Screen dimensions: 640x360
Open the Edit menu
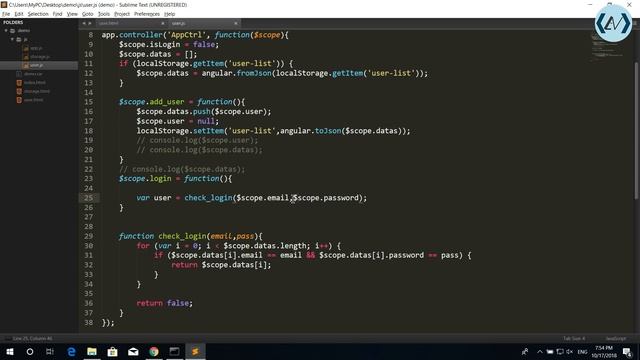(19, 14)
